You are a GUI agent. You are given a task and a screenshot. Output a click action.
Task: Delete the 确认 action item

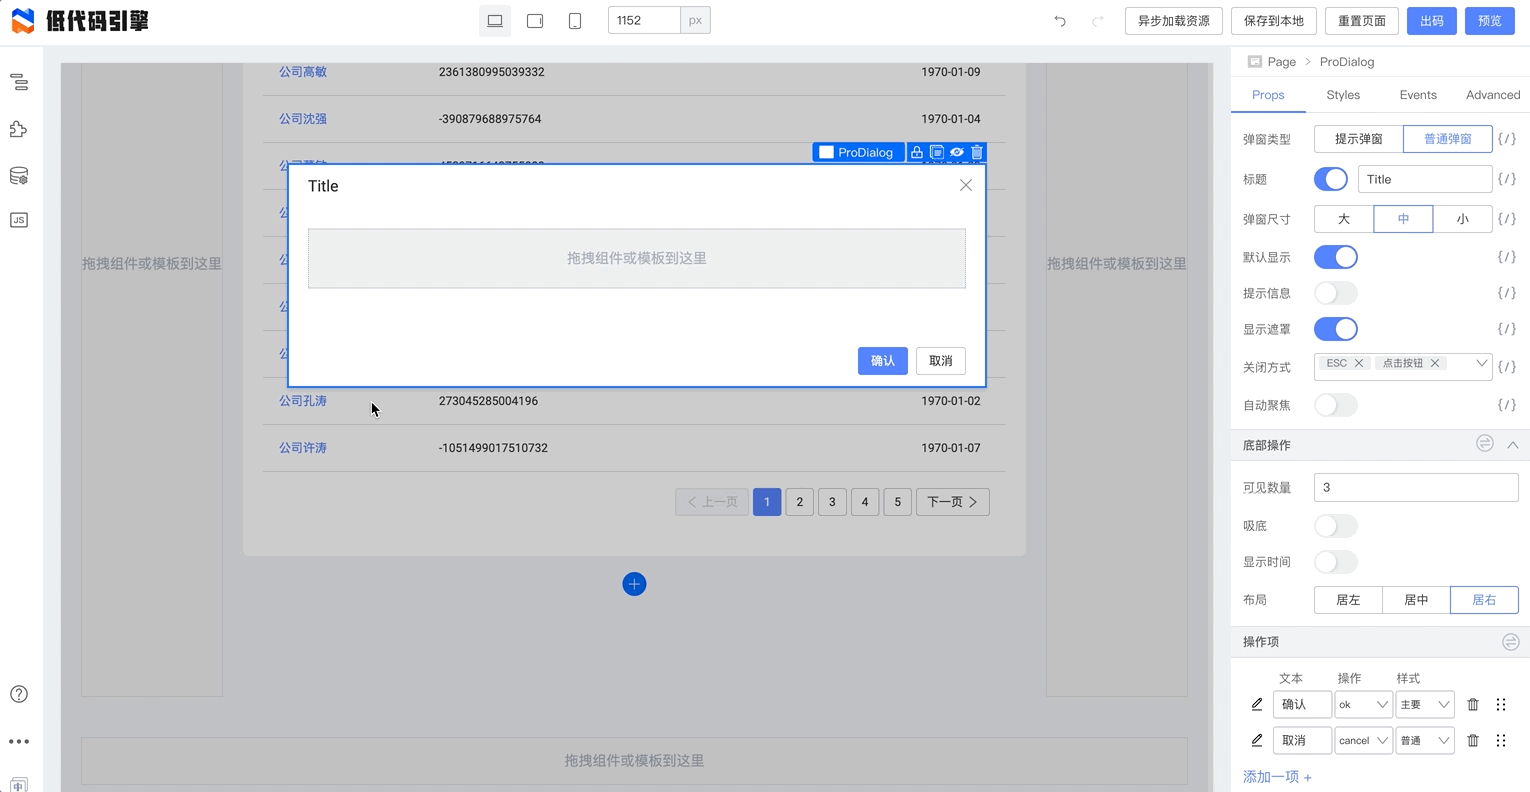(1473, 704)
